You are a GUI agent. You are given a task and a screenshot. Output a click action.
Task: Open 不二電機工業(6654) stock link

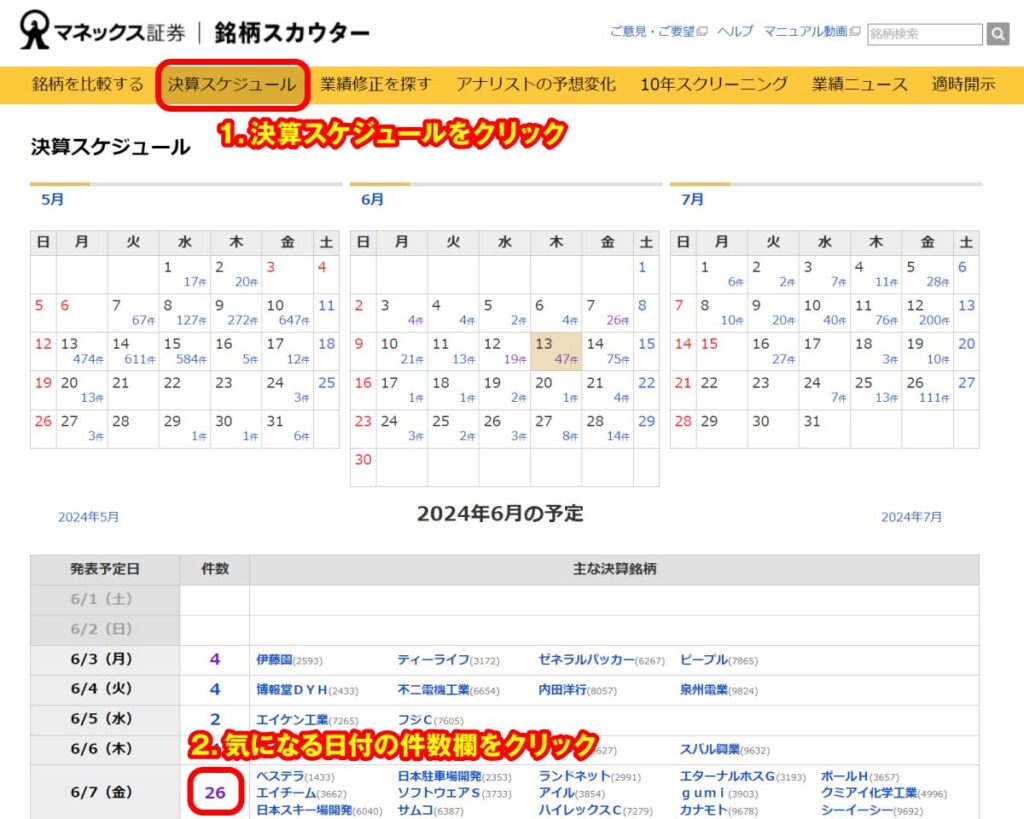coord(448,690)
